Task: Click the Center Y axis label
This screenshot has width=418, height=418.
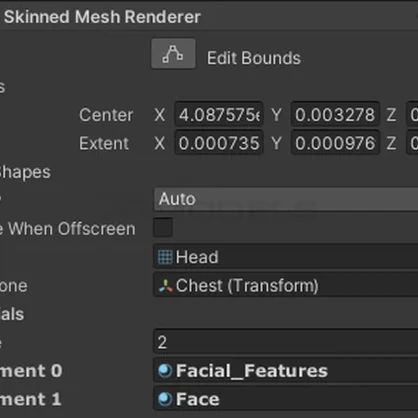Action: (277, 115)
